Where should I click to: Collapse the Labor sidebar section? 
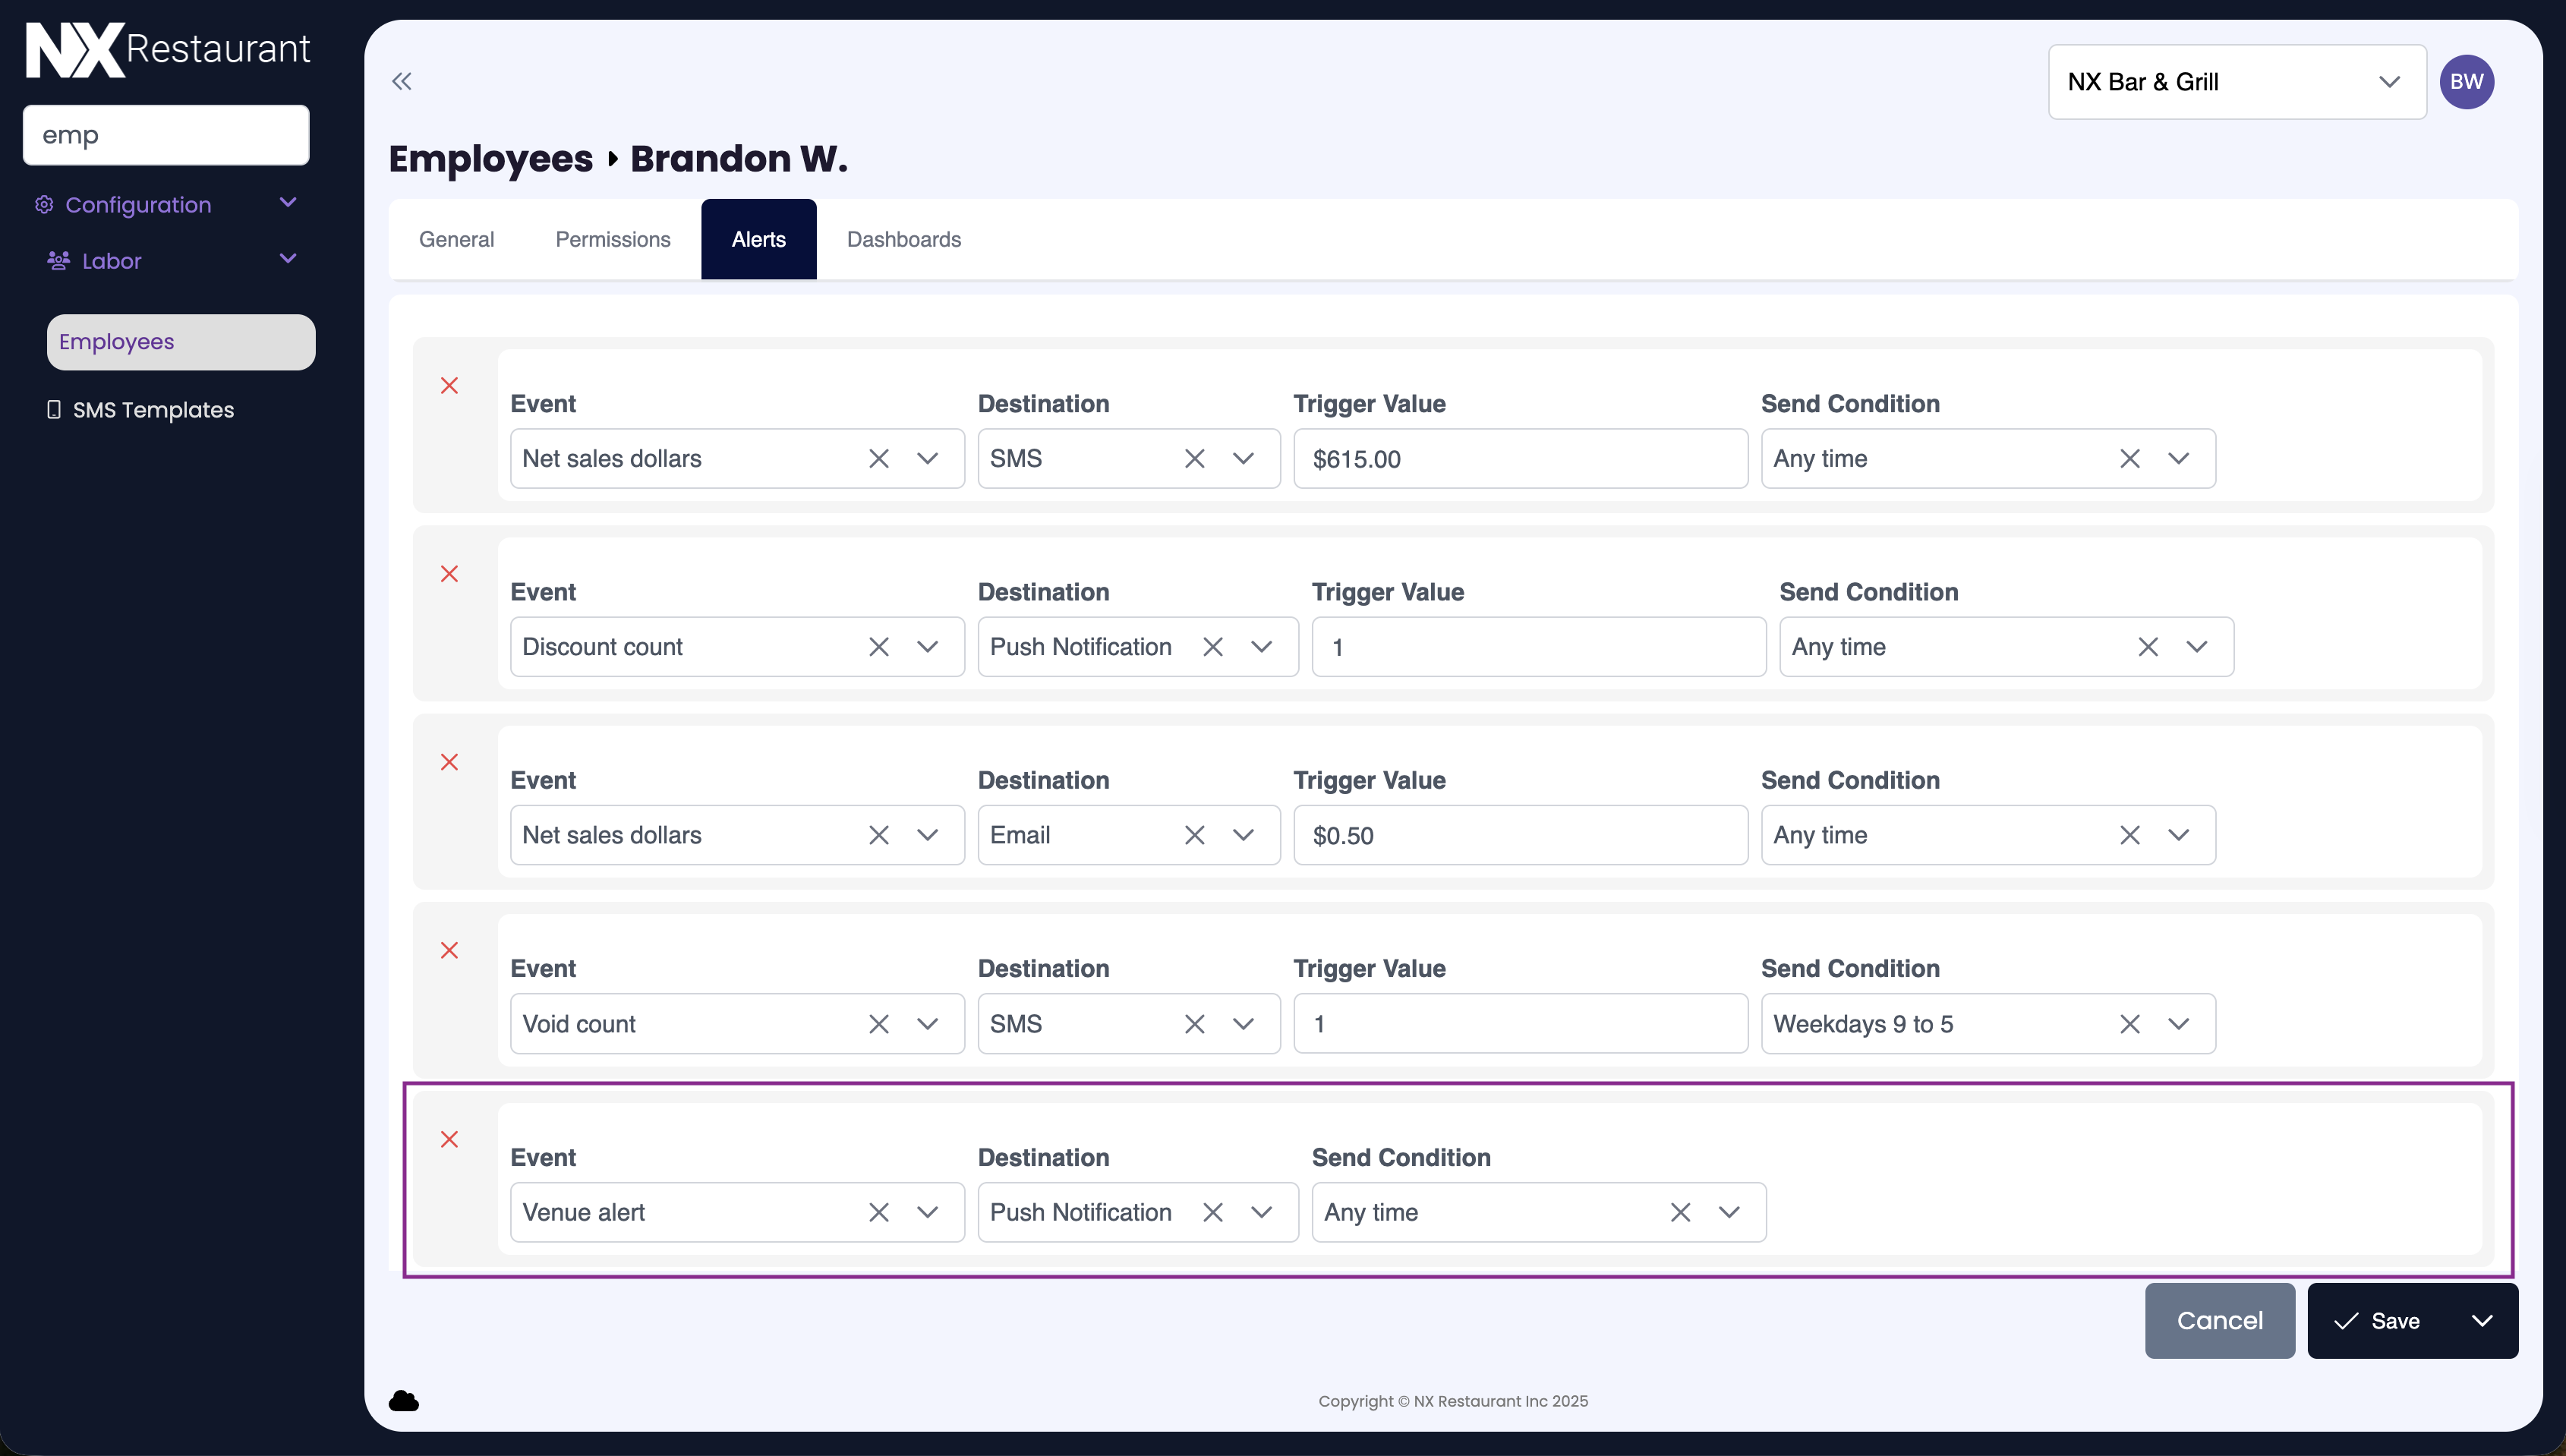coord(288,260)
